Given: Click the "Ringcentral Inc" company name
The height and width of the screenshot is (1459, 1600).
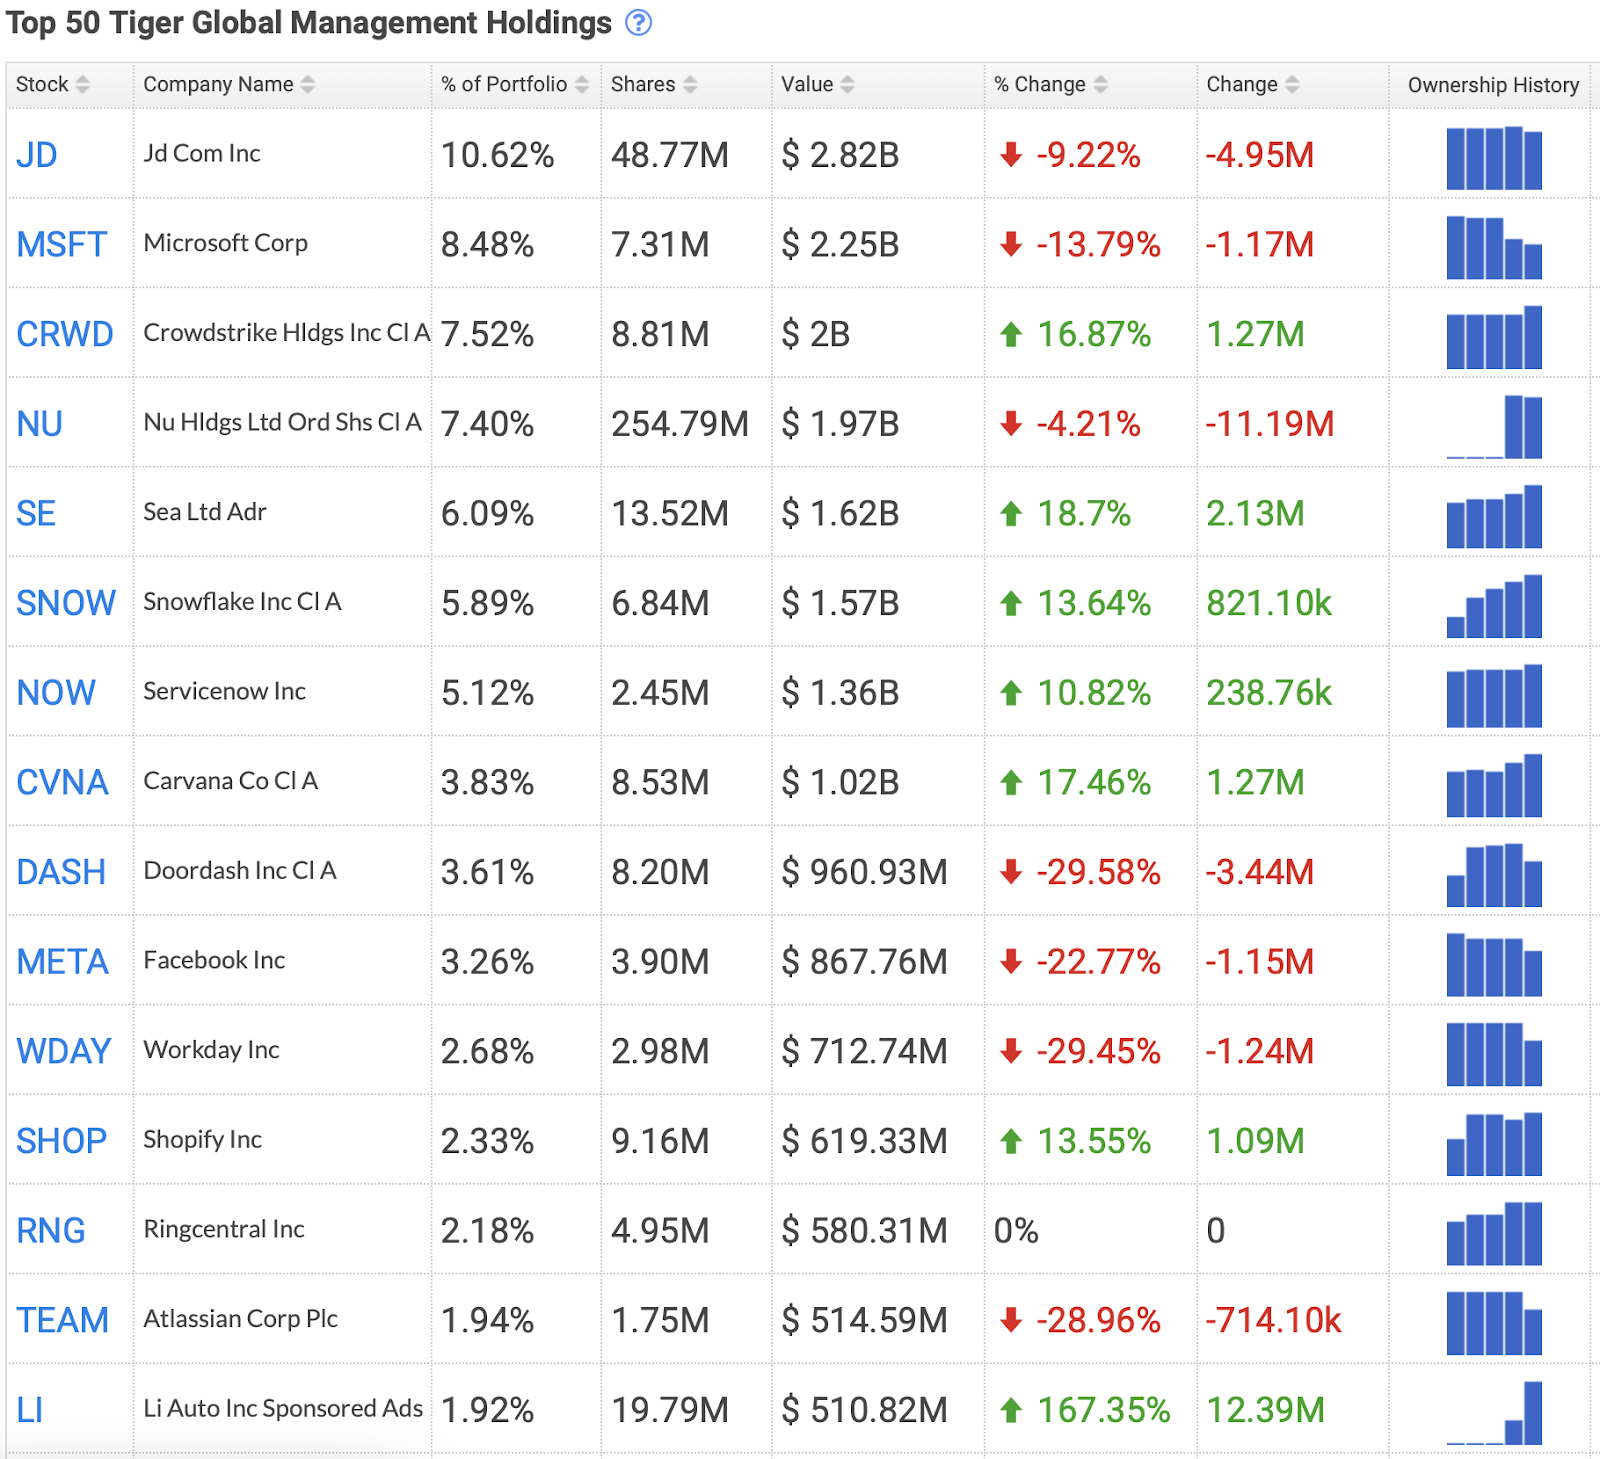Looking at the screenshot, I should 224,1229.
